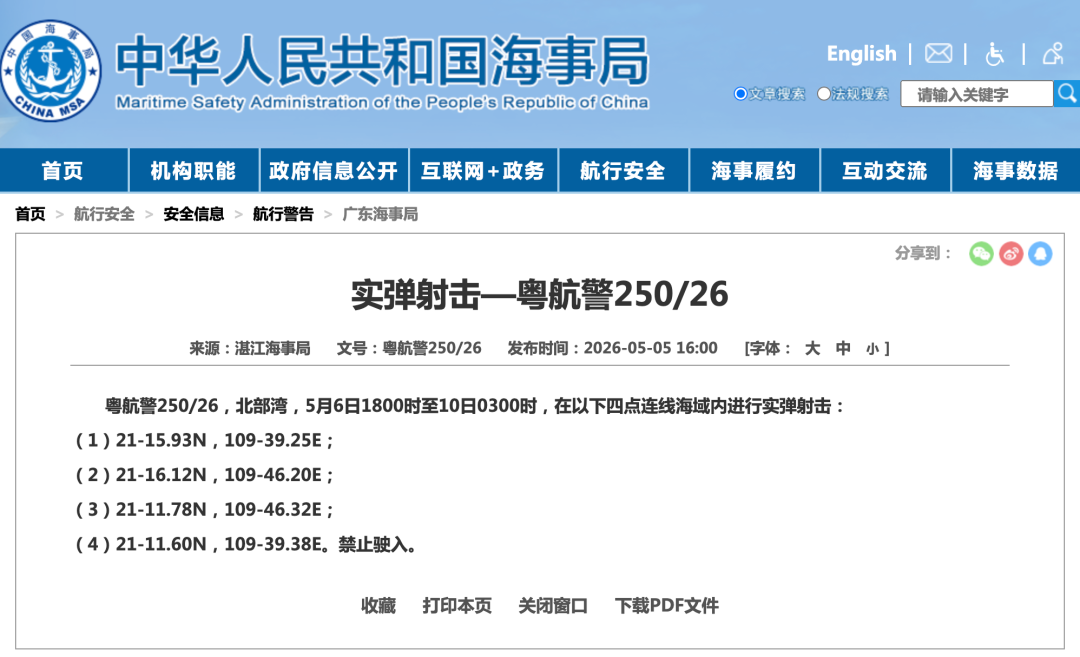Screen dimensions: 1080x657
Task: Click coordinate line (3) 21-11.78N, 109-46.32E
Action: click(x=205, y=510)
